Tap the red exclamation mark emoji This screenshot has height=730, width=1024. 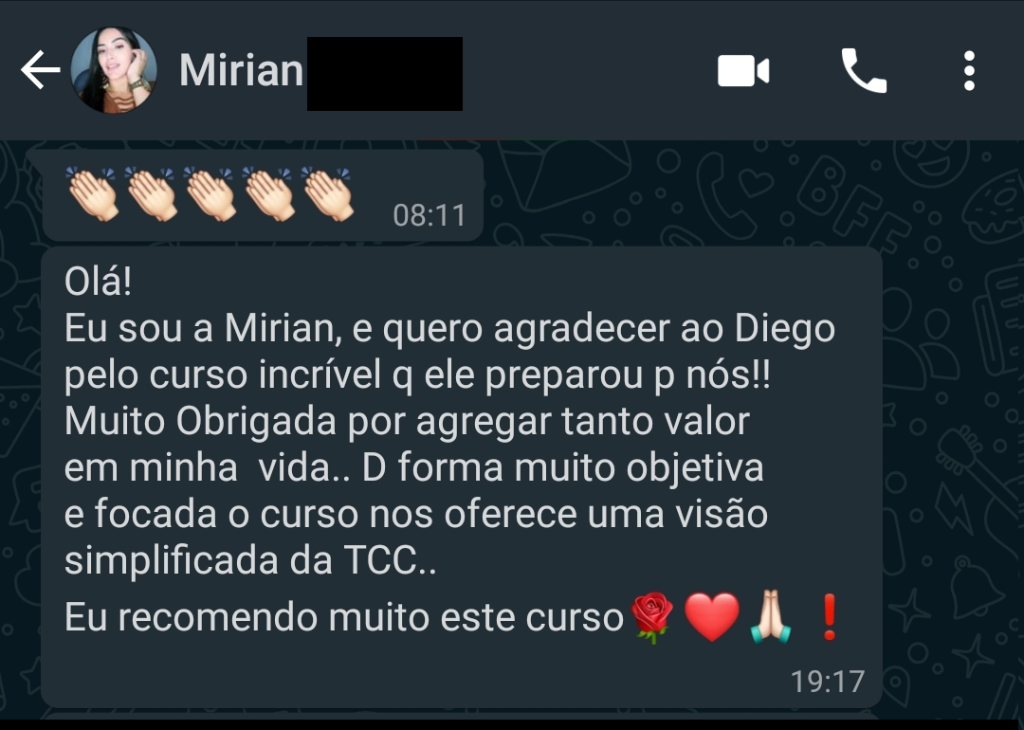tap(829, 617)
